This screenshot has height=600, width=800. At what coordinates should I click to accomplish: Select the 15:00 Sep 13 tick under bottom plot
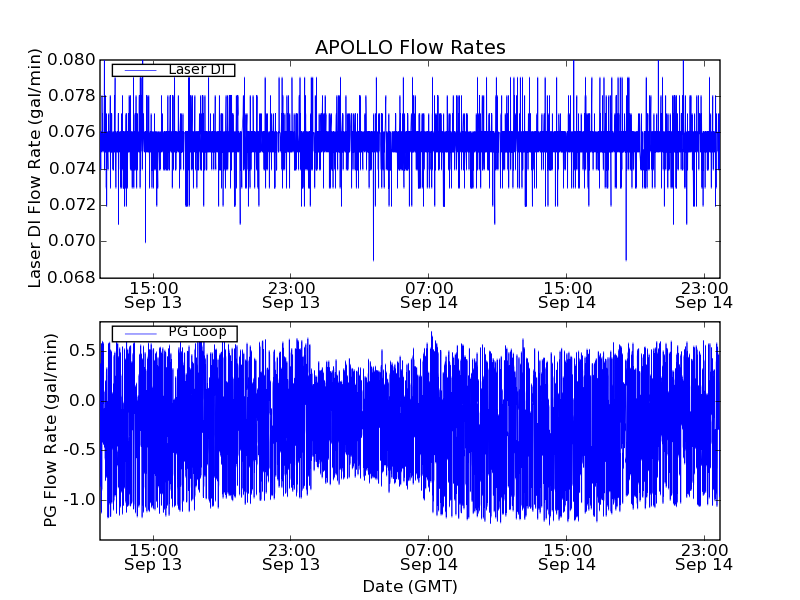[x=153, y=557]
